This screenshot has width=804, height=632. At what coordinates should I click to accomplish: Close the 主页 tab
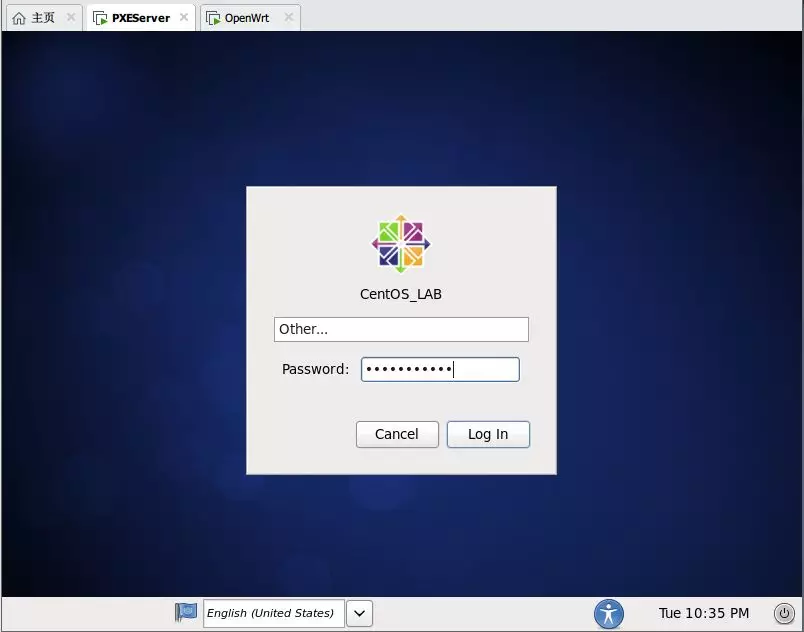(71, 17)
